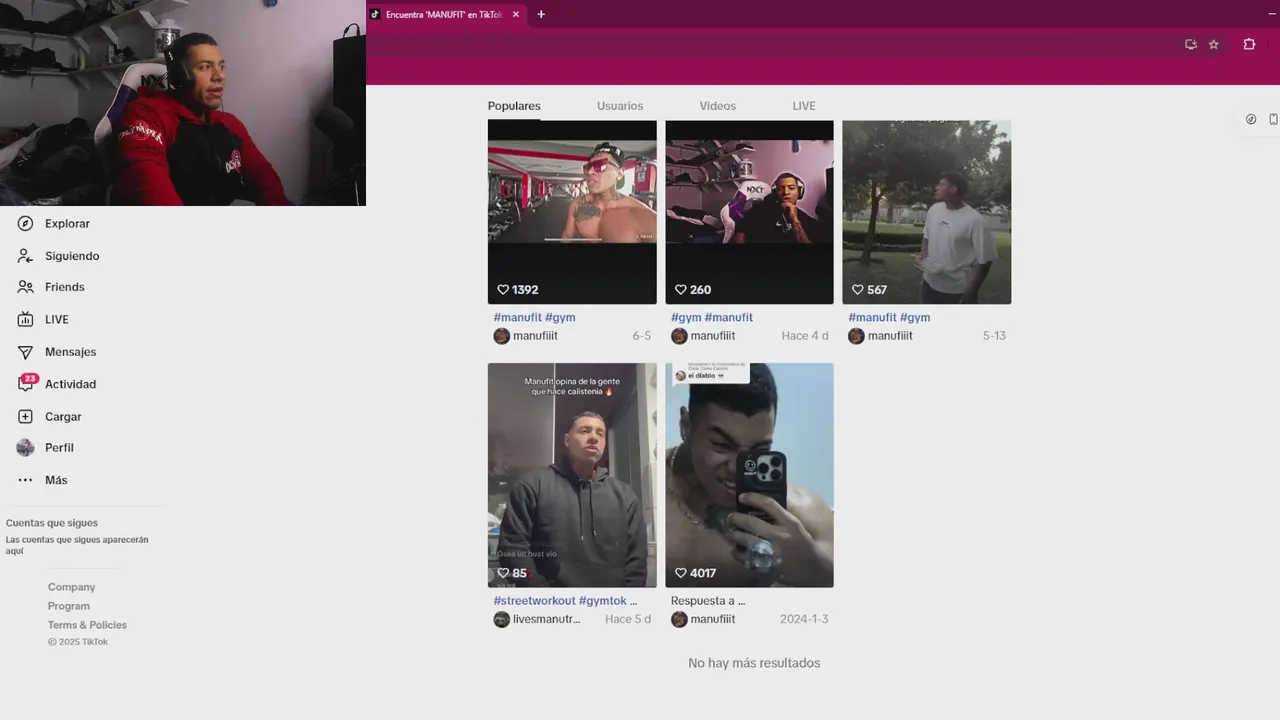Click manufiiit avatar under the 6-5 video
Viewport: 1280px width, 720px height.
[502, 336]
